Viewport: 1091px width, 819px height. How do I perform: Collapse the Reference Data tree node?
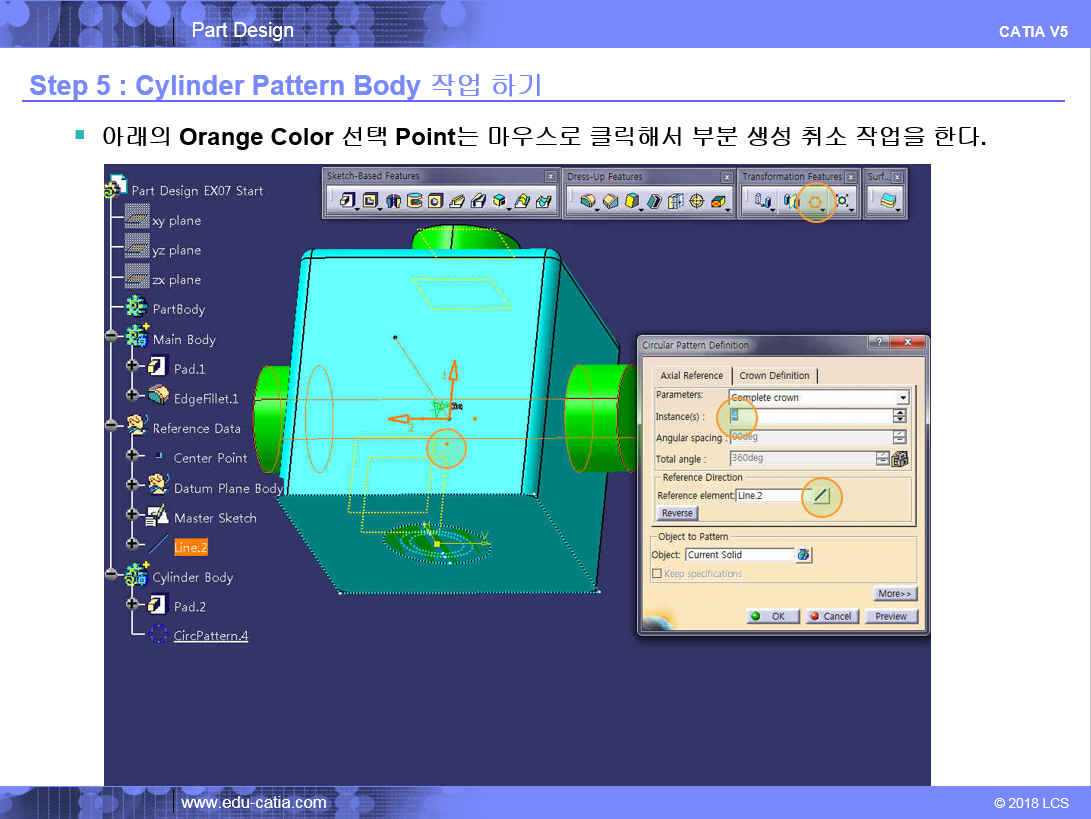pos(111,428)
